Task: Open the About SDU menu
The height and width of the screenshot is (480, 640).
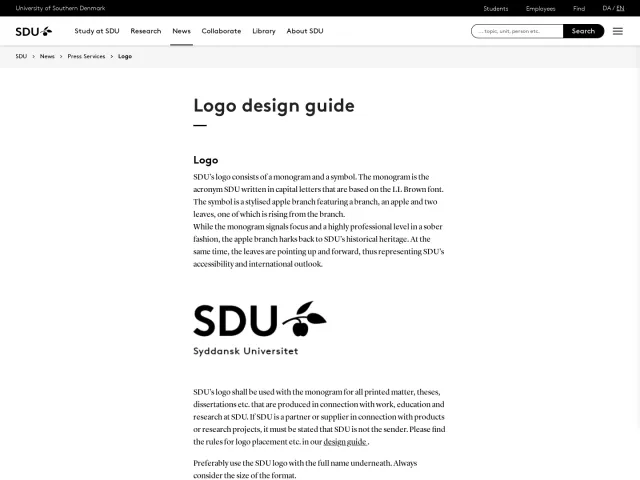Action: [x=305, y=31]
